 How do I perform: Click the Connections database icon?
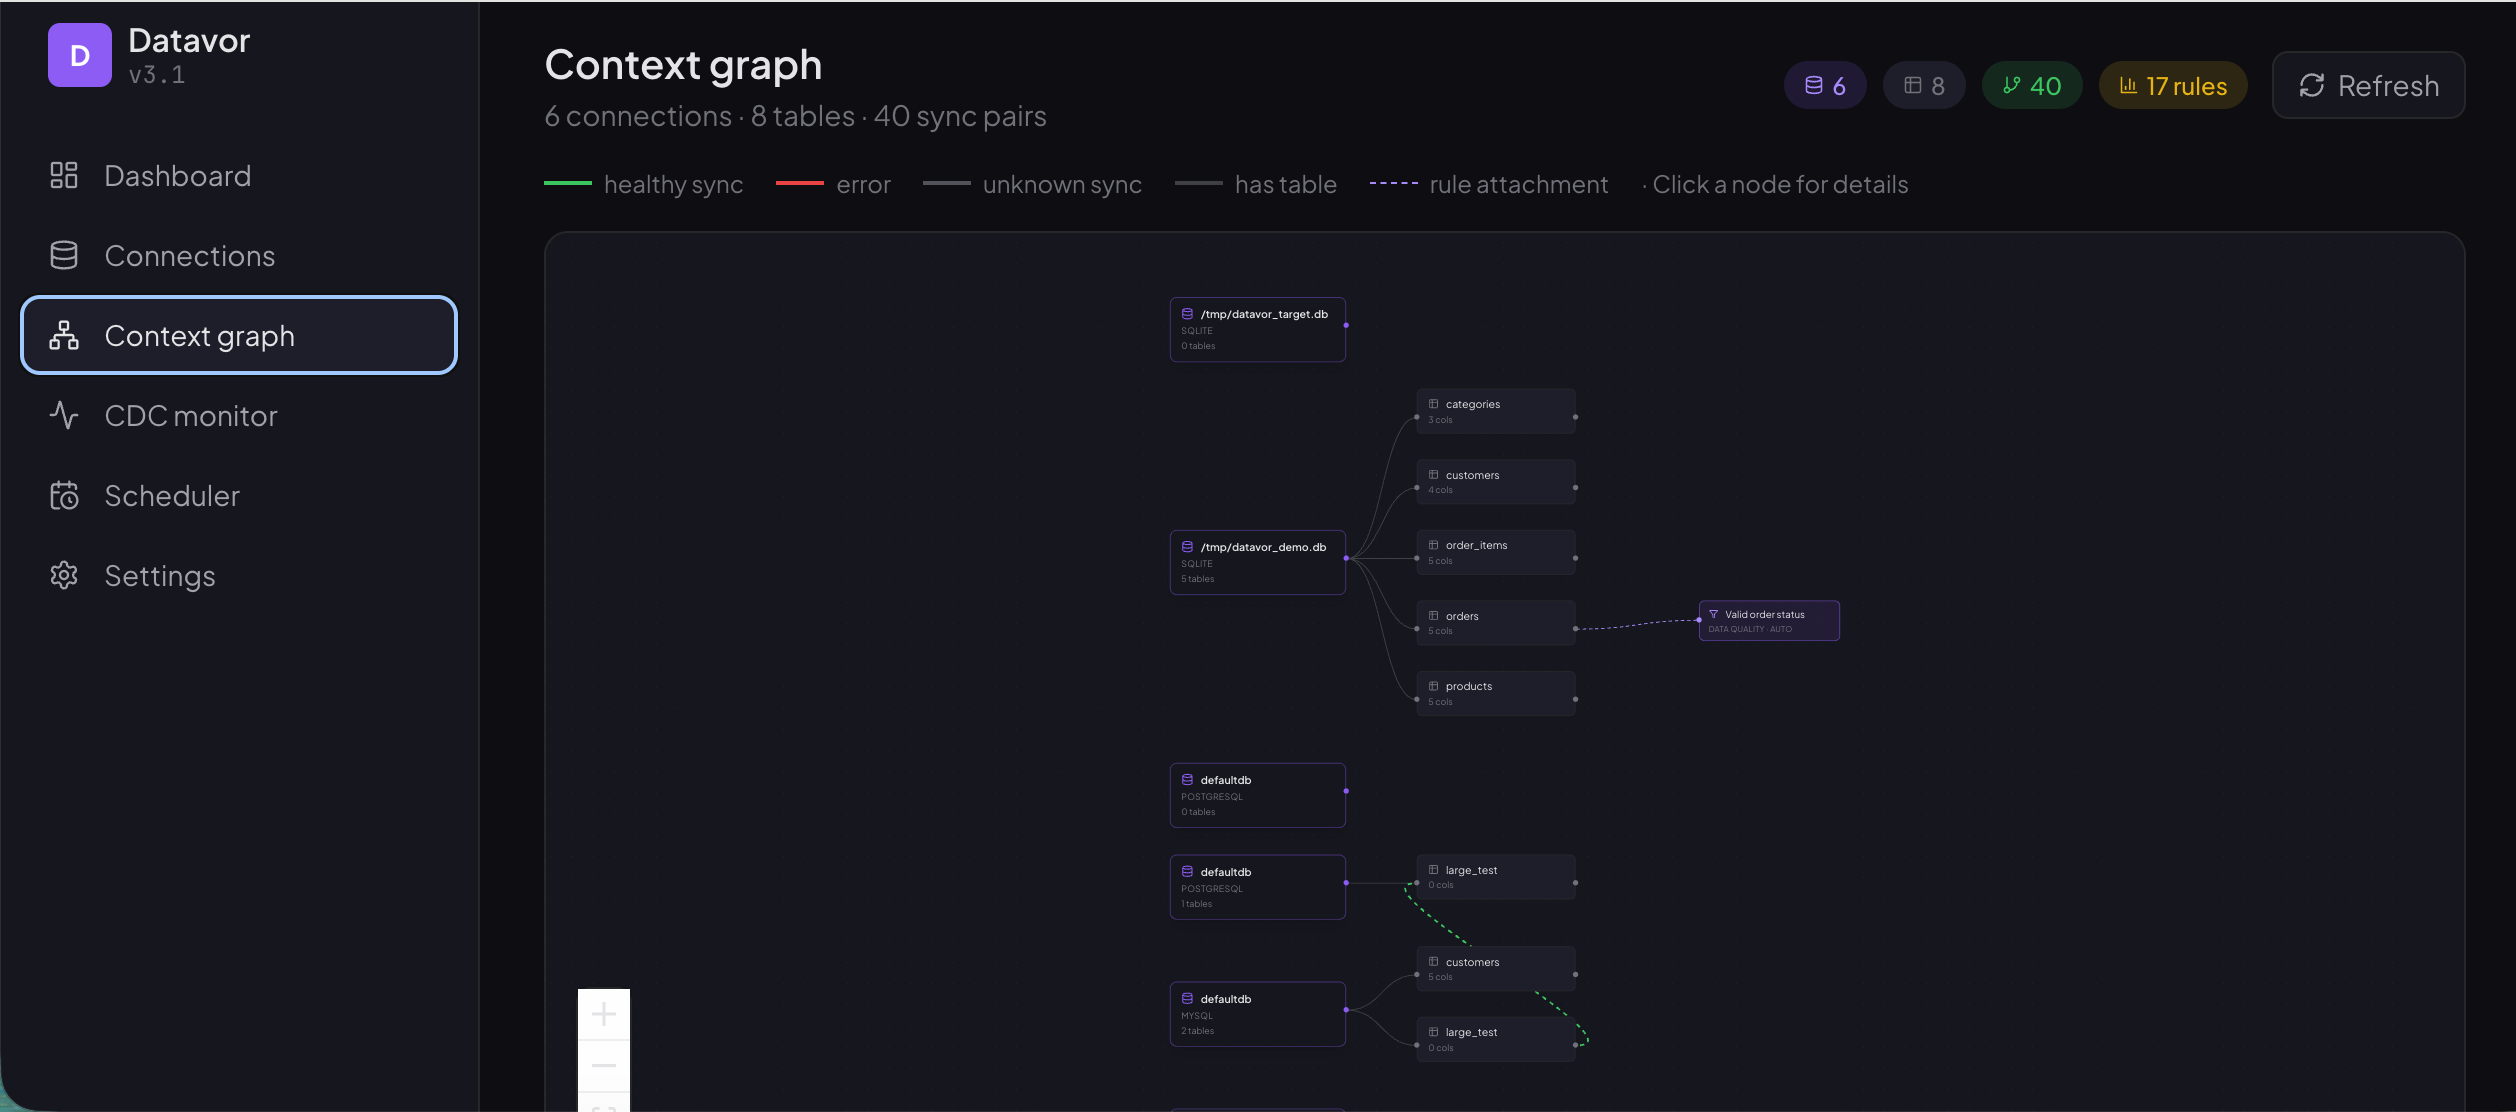[64, 256]
